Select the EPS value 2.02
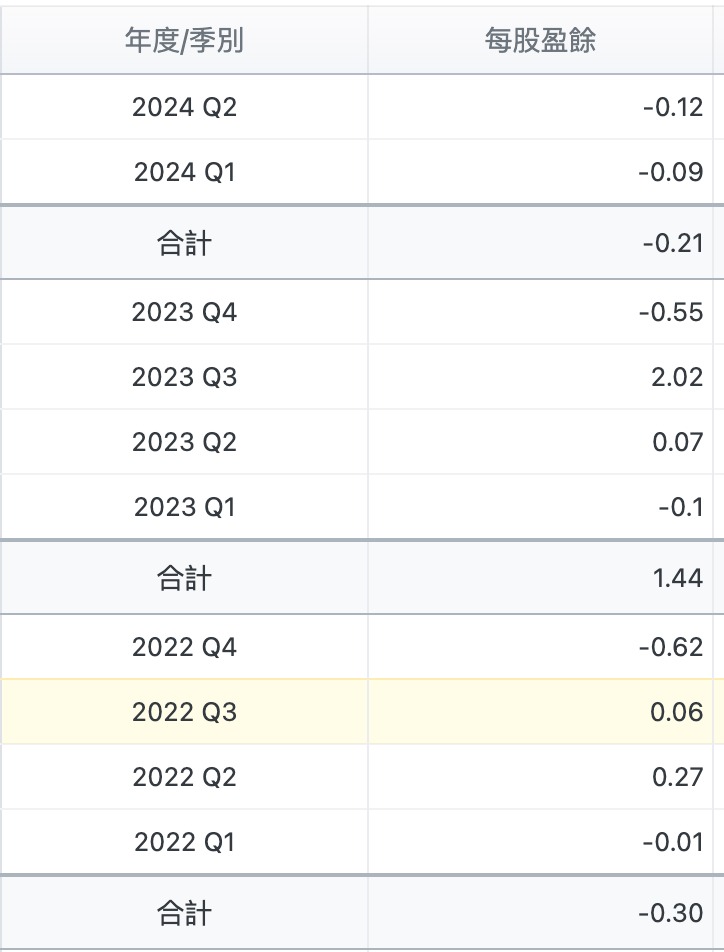This screenshot has height=952, width=724. [677, 377]
